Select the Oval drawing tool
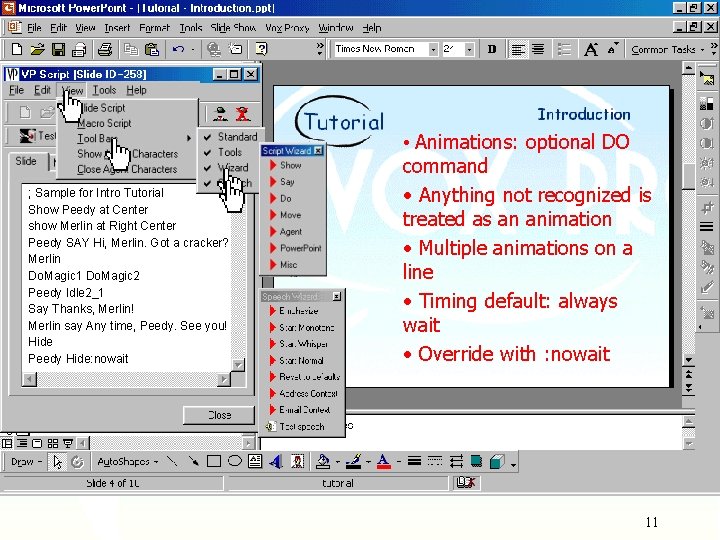Image resolution: width=720 pixels, height=540 pixels. tap(235, 461)
